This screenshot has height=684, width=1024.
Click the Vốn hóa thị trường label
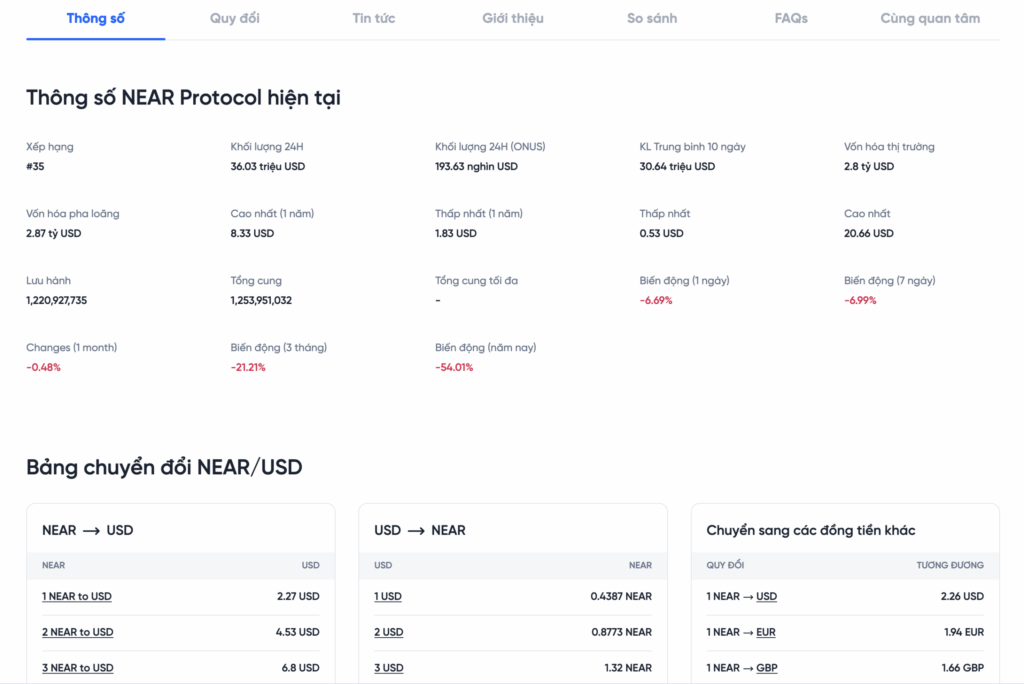(x=889, y=147)
